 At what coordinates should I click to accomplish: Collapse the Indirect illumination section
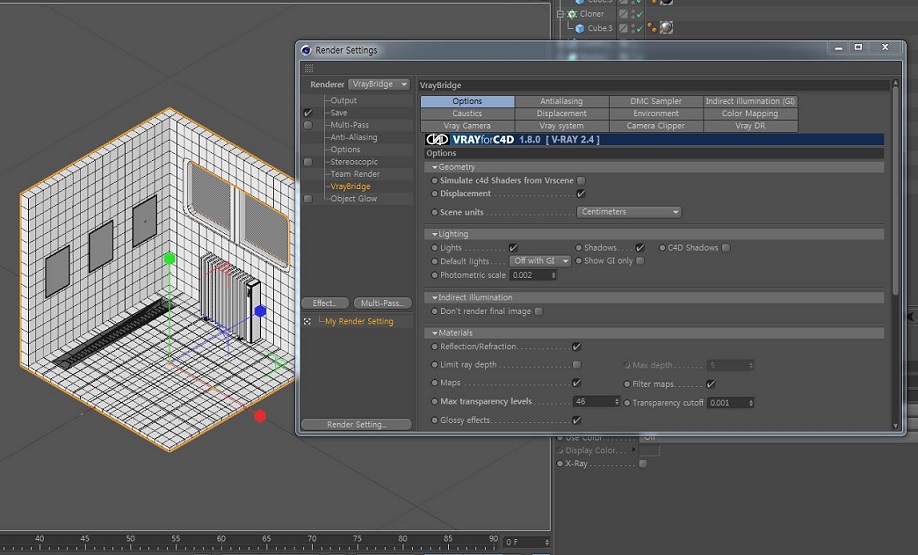tap(434, 297)
